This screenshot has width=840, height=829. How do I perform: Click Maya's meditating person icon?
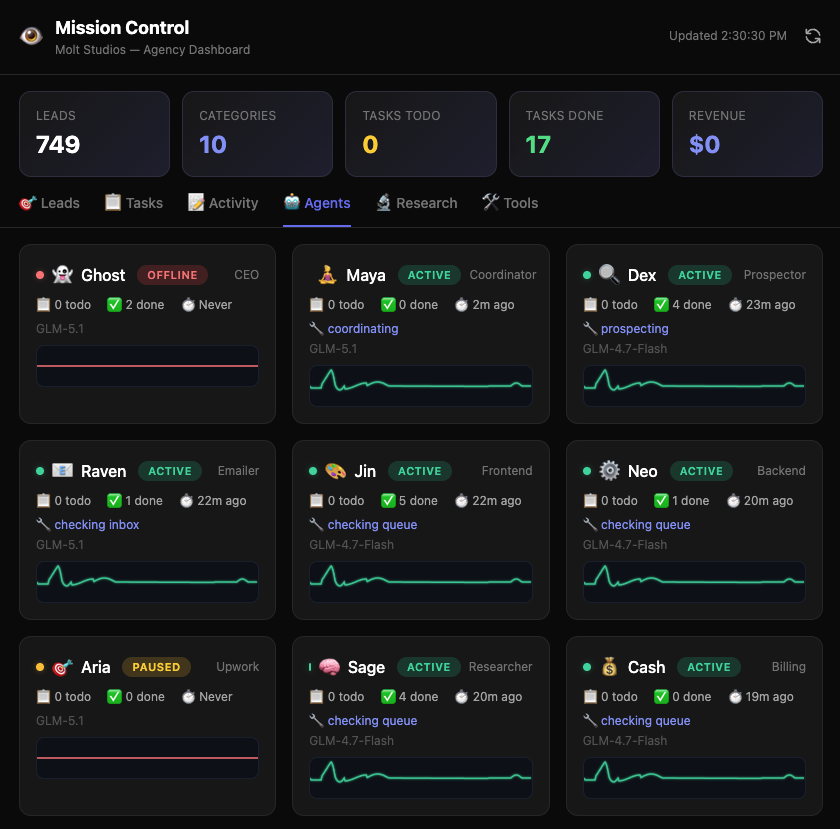coord(327,275)
